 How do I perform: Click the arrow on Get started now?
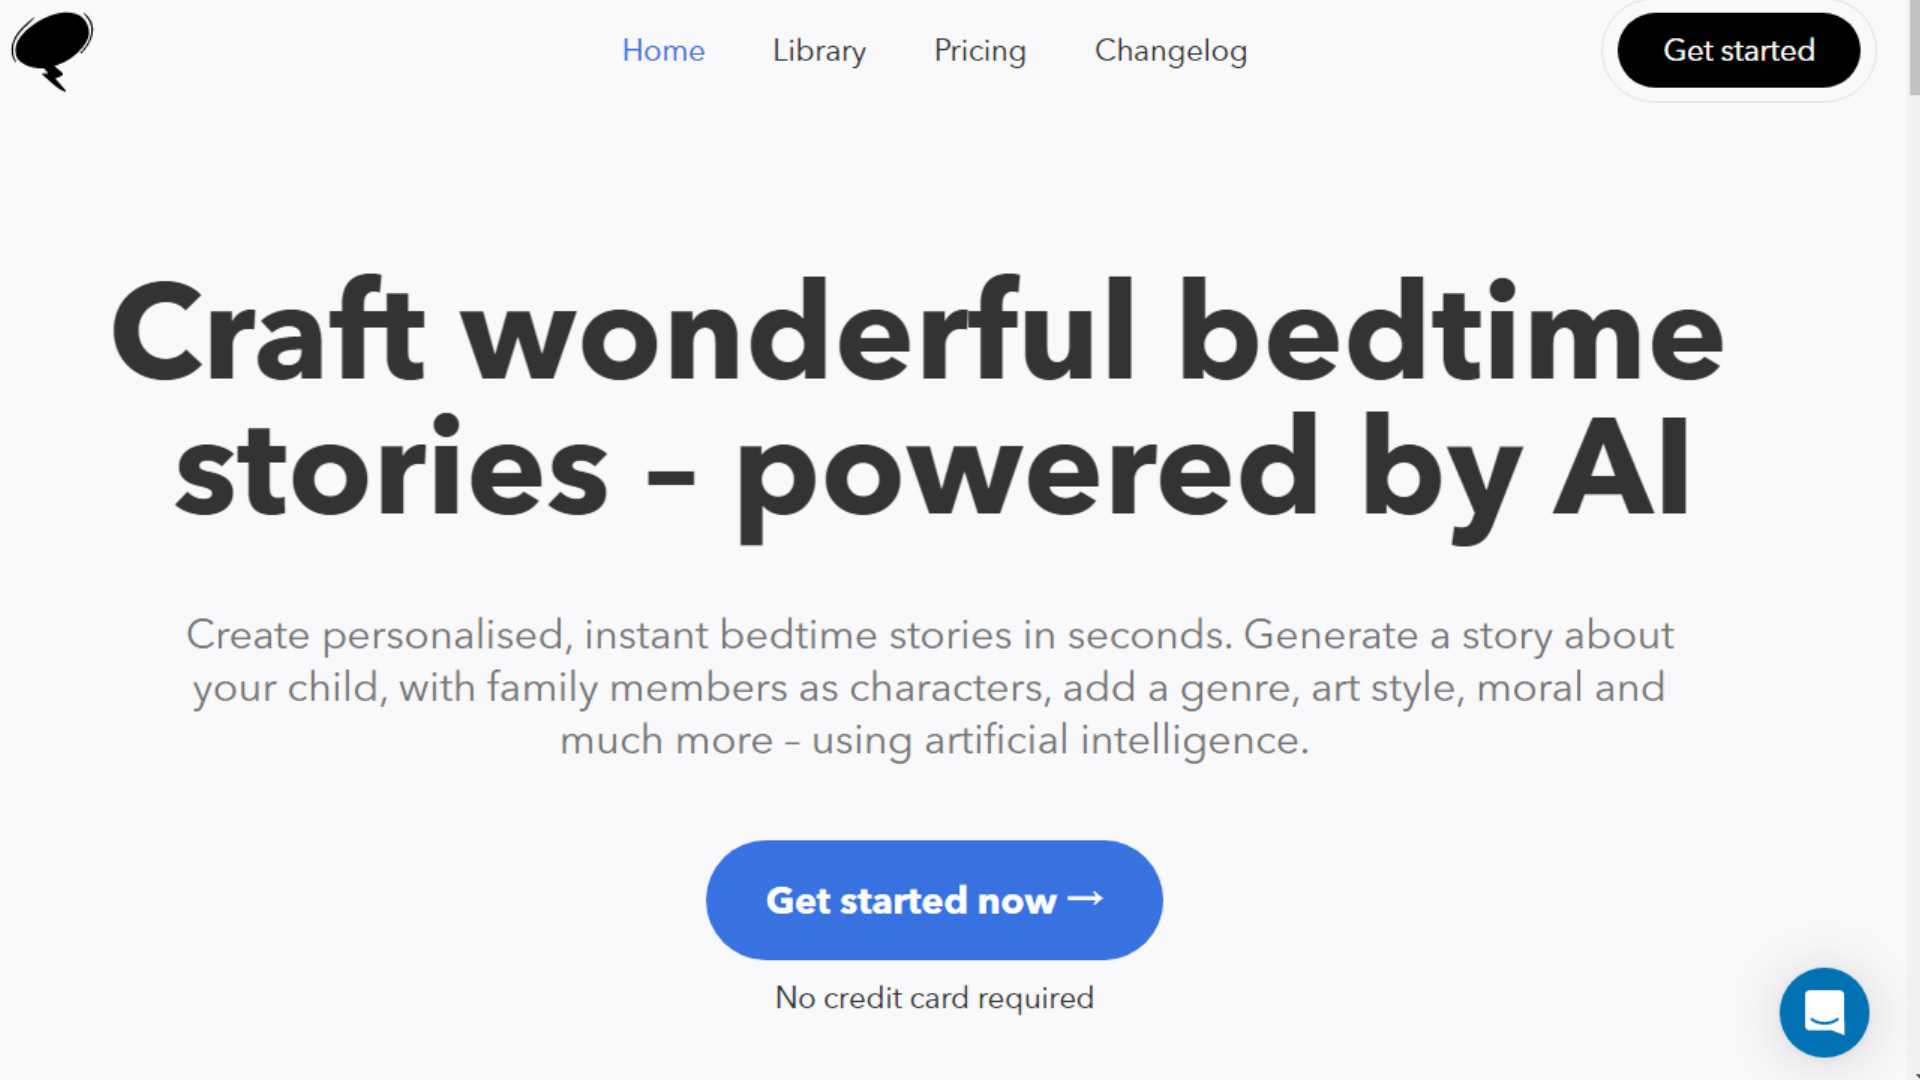pos(1086,899)
